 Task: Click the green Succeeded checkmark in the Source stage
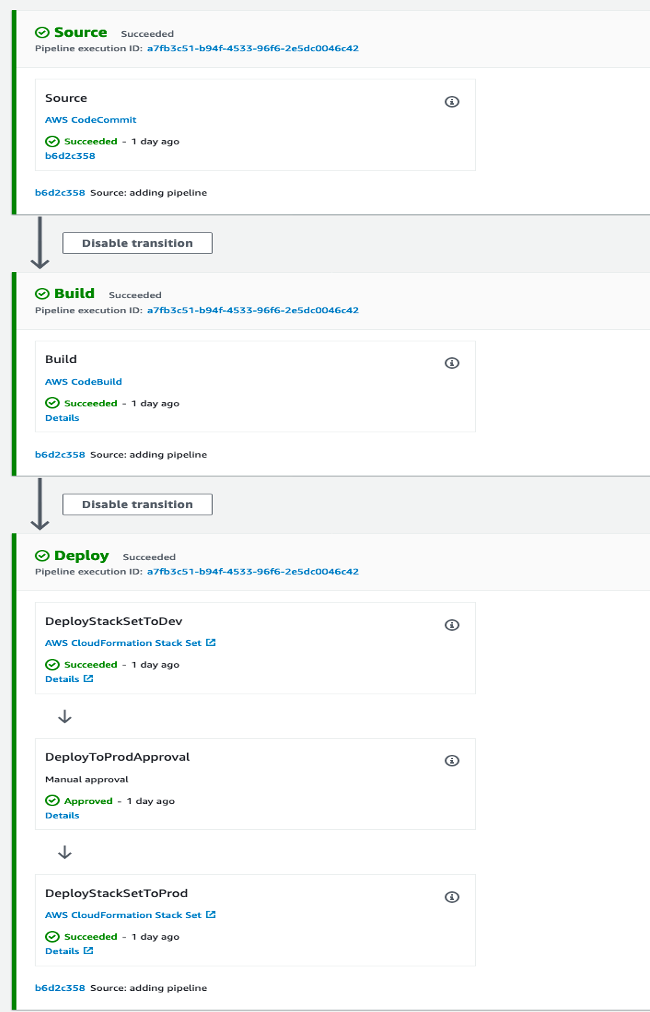[50, 141]
